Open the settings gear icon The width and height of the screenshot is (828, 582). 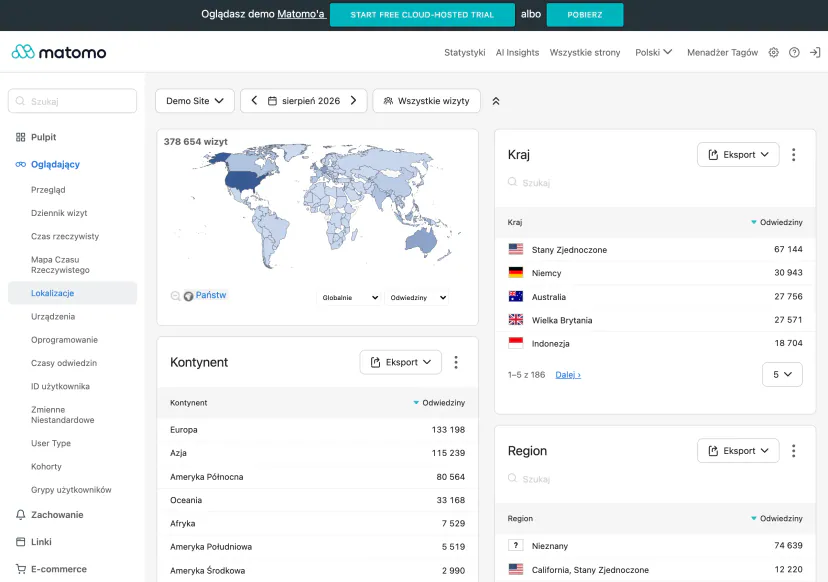(774, 52)
